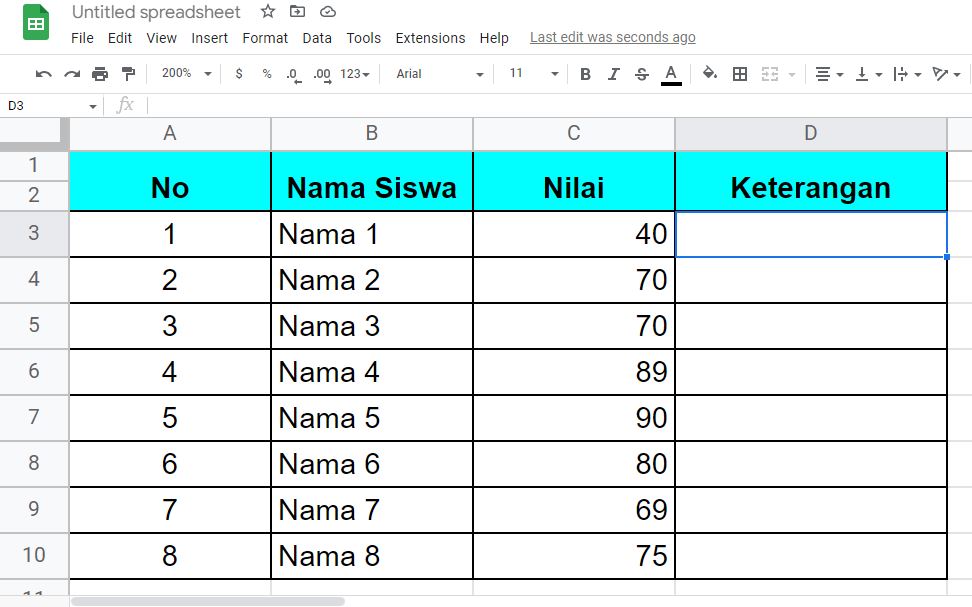Select column C header
Screen dimensions: 972x607
(574, 133)
